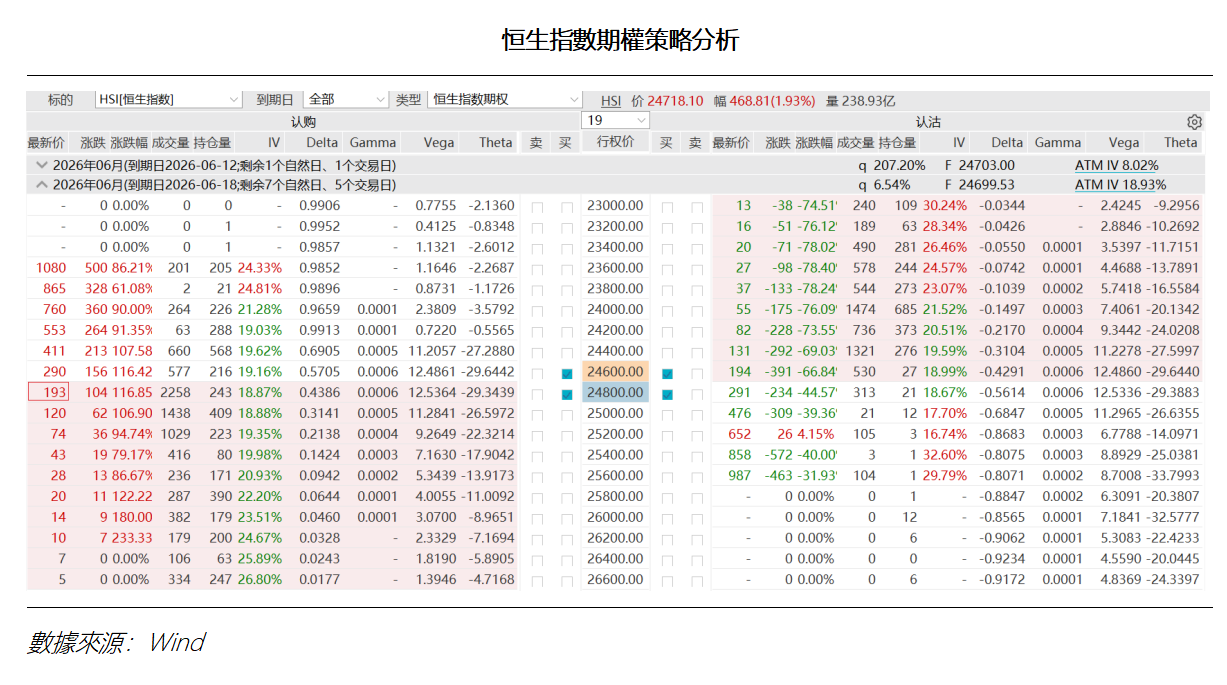Click the put price 652 at strike 25200
The image size is (1227, 685).
coord(739,436)
